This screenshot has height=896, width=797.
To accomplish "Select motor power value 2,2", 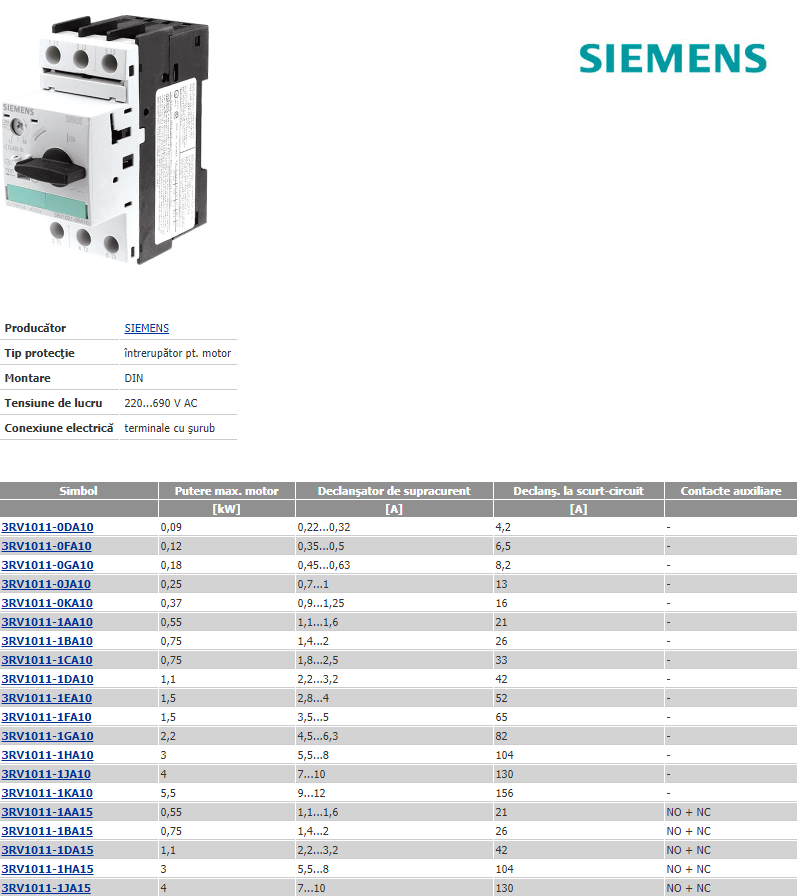I will pos(168,736).
